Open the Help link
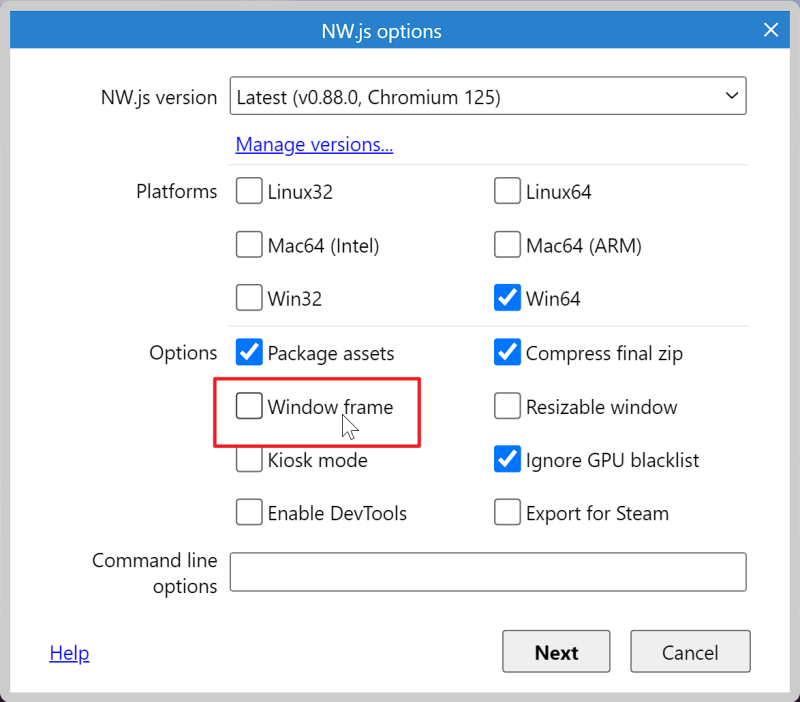800x702 pixels. (x=69, y=653)
